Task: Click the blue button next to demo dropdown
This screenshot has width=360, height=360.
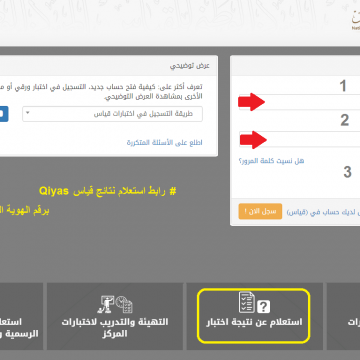Action: (x=4, y=114)
